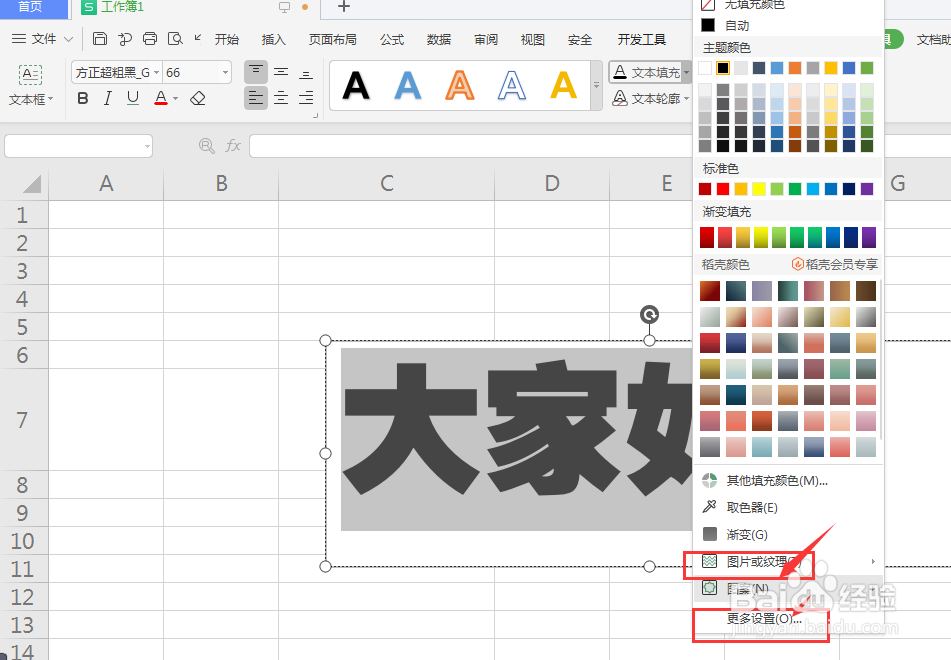Switch to the 页面布局 ribbon tab
951x660 pixels.
pyautogui.click(x=333, y=39)
